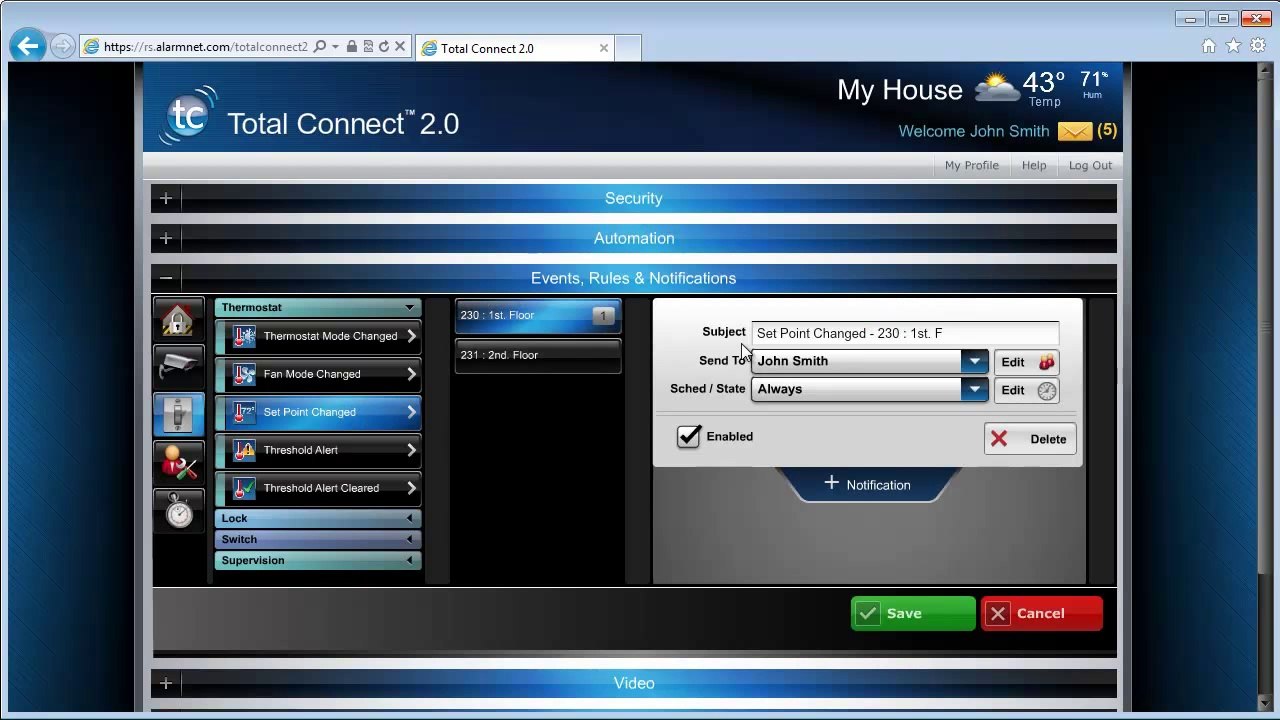
Task: Expand the Supervision category
Action: 318,560
